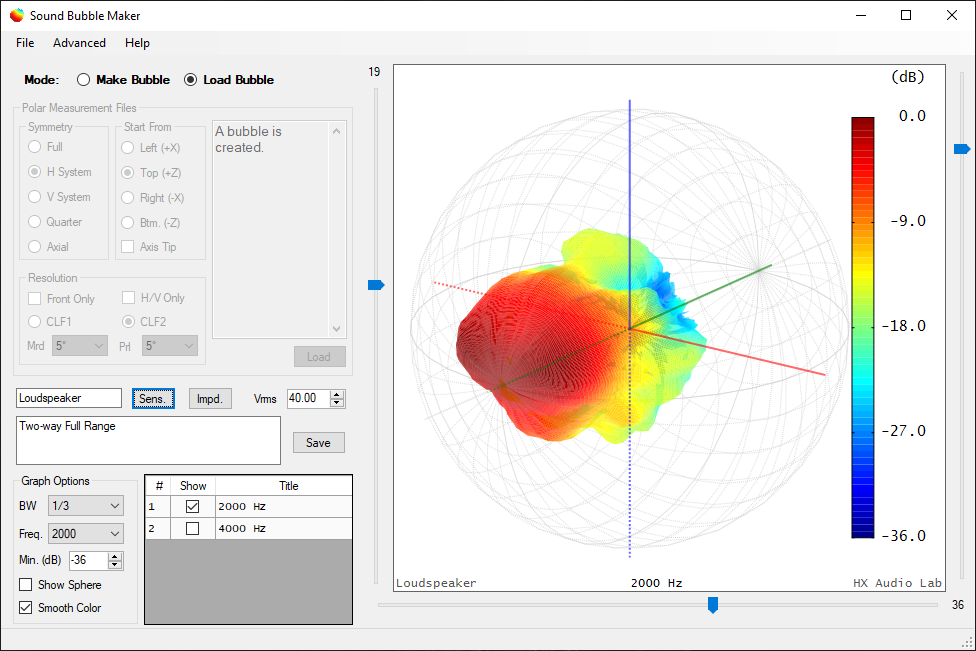Image resolution: width=976 pixels, height=651 pixels.
Task: Increase the Vrms value with up arrow
Action: [x=337, y=395]
